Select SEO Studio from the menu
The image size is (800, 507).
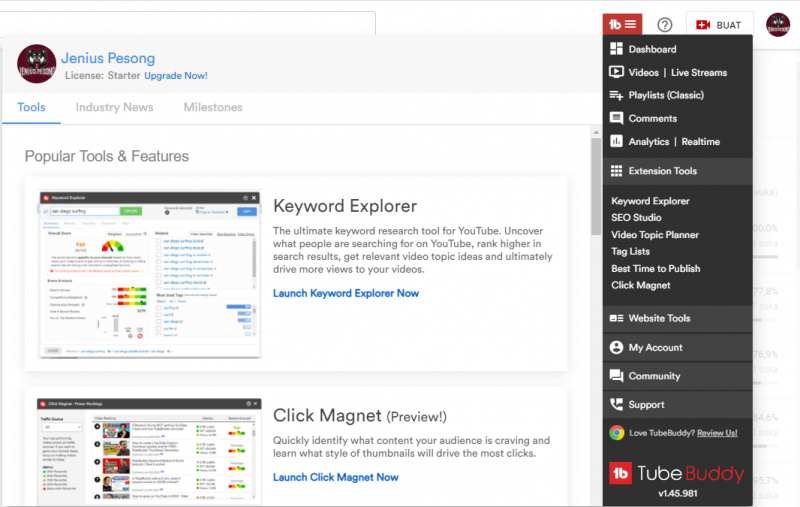tap(636, 218)
